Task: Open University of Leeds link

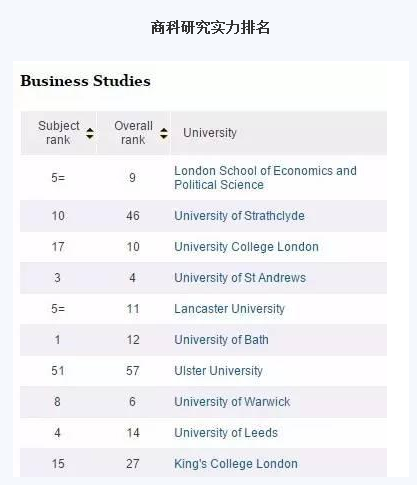Action: tap(226, 433)
